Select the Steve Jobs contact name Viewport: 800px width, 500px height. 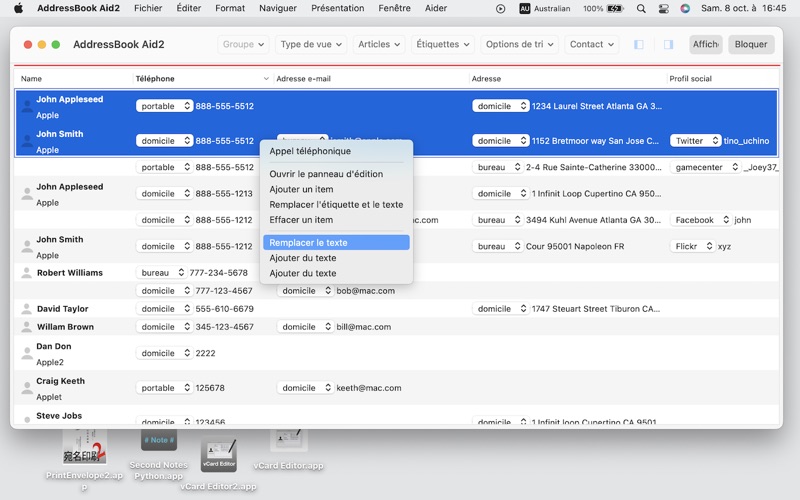[59, 416]
